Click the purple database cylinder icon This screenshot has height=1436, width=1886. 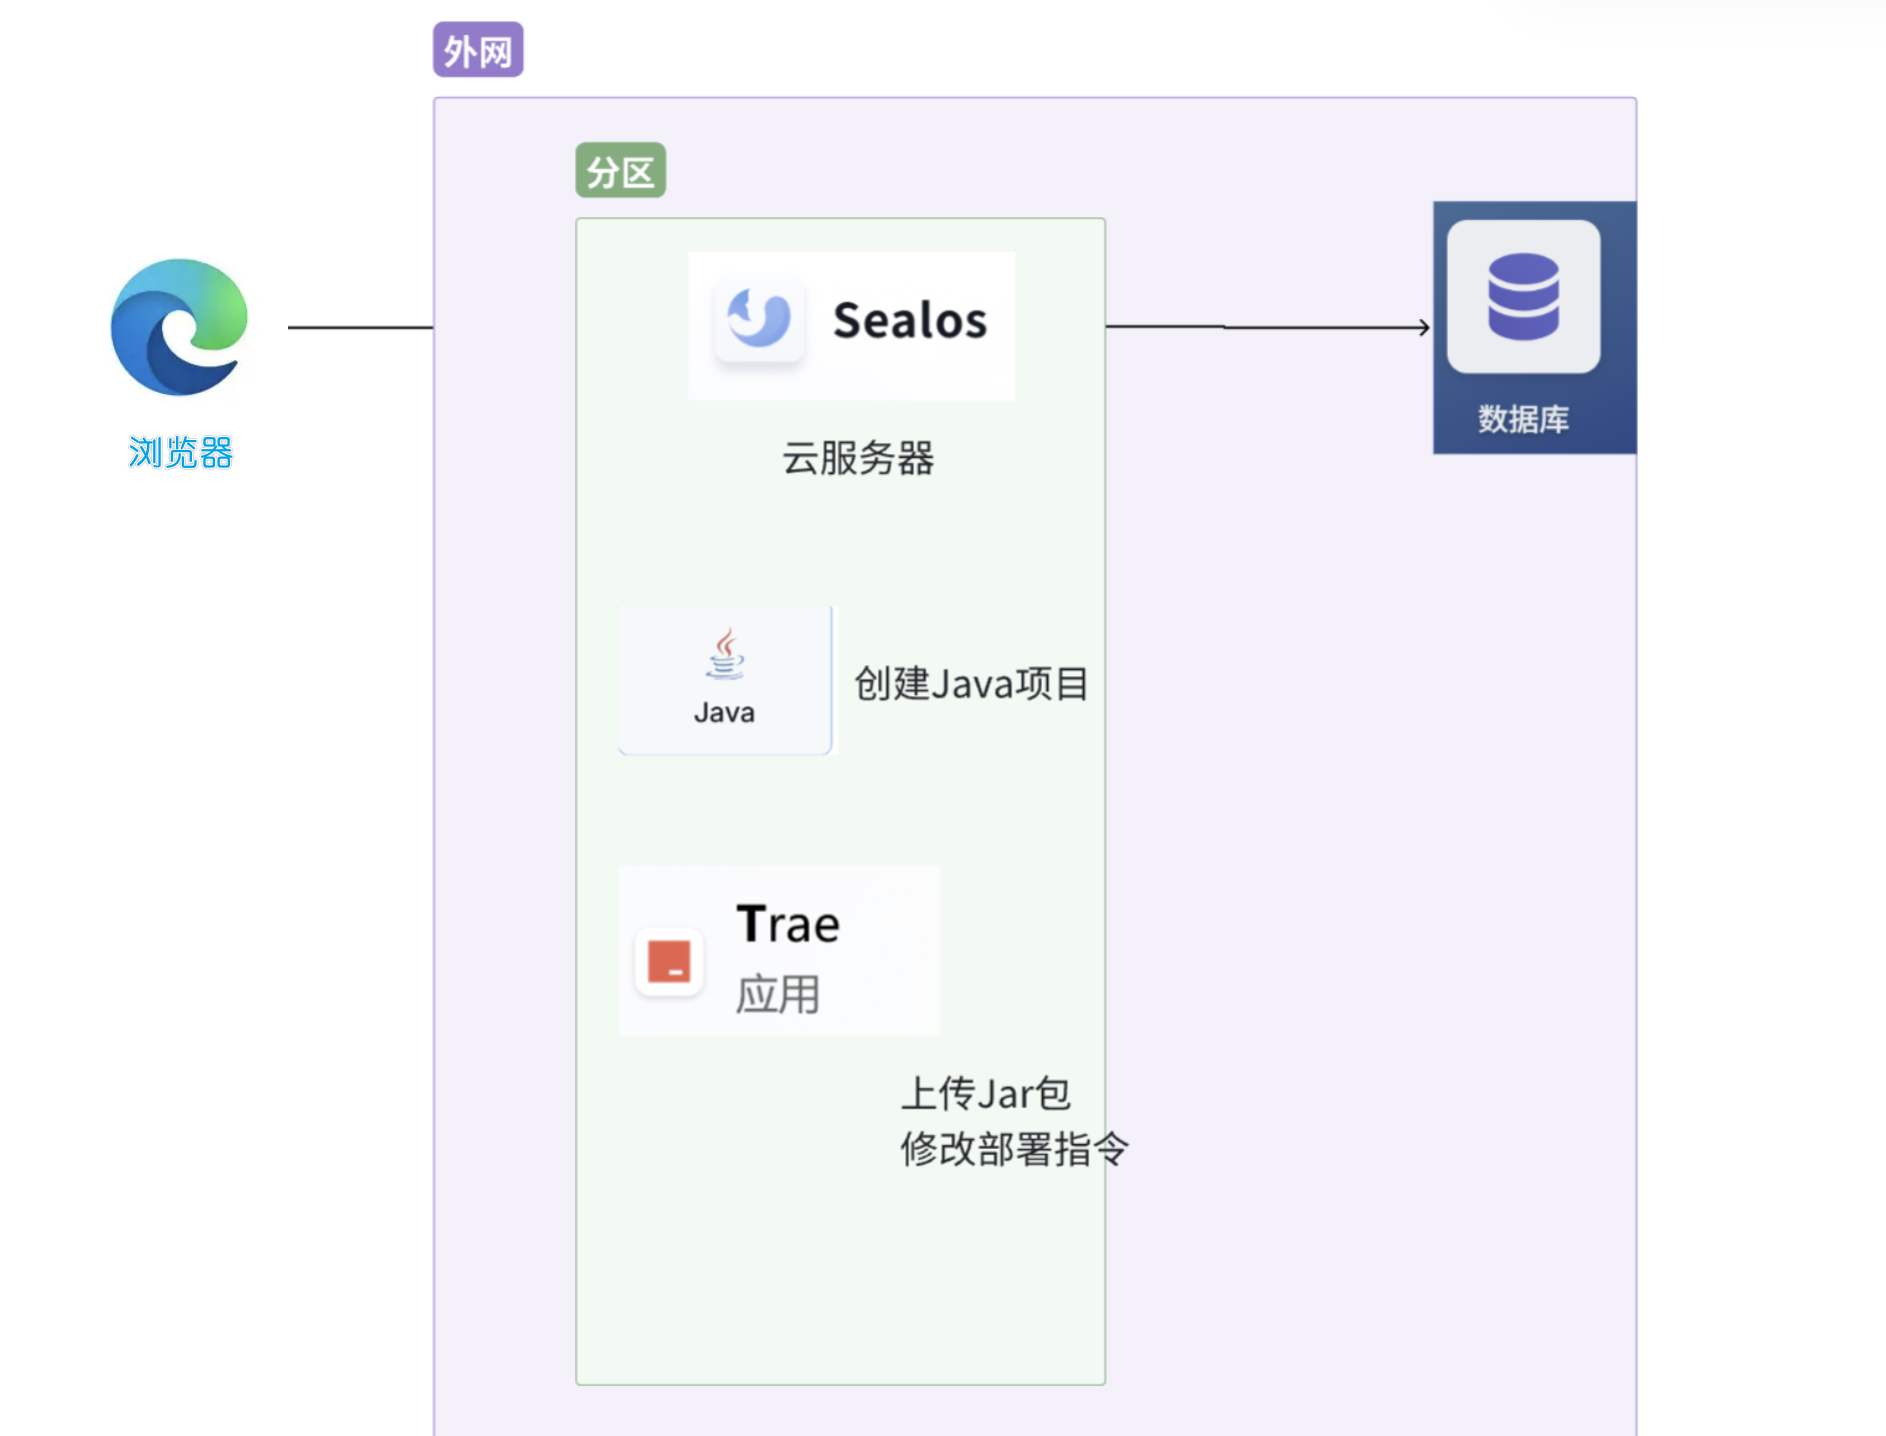pos(1523,296)
